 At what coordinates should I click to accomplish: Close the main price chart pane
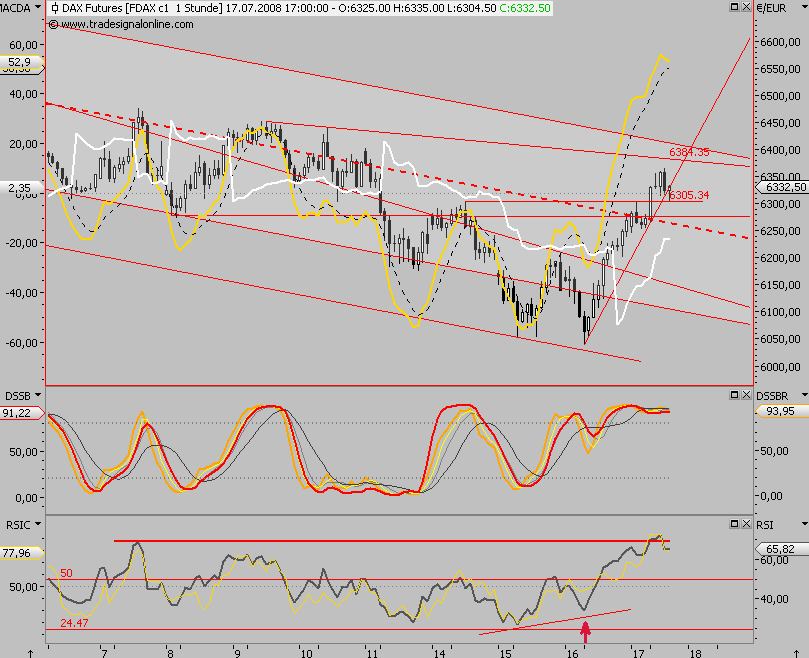pos(746,7)
